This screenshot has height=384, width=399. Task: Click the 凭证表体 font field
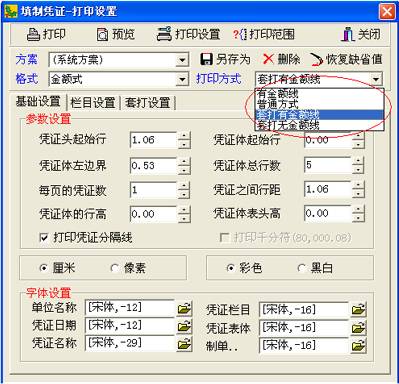click(304, 328)
